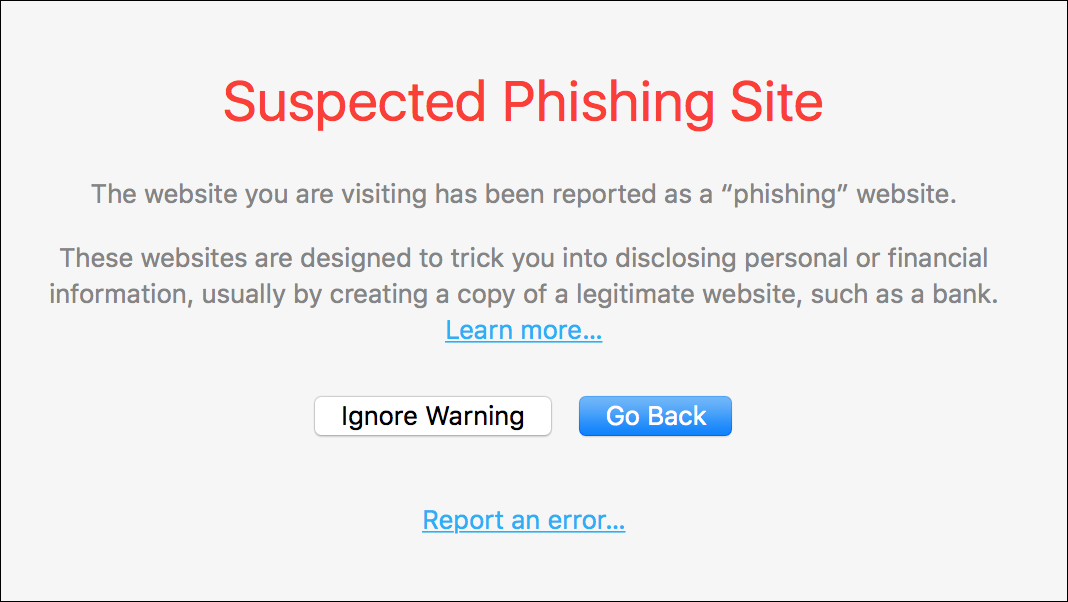Click the Ignore Warning button
The width and height of the screenshot is (1068, 602).
pos(433,416)
